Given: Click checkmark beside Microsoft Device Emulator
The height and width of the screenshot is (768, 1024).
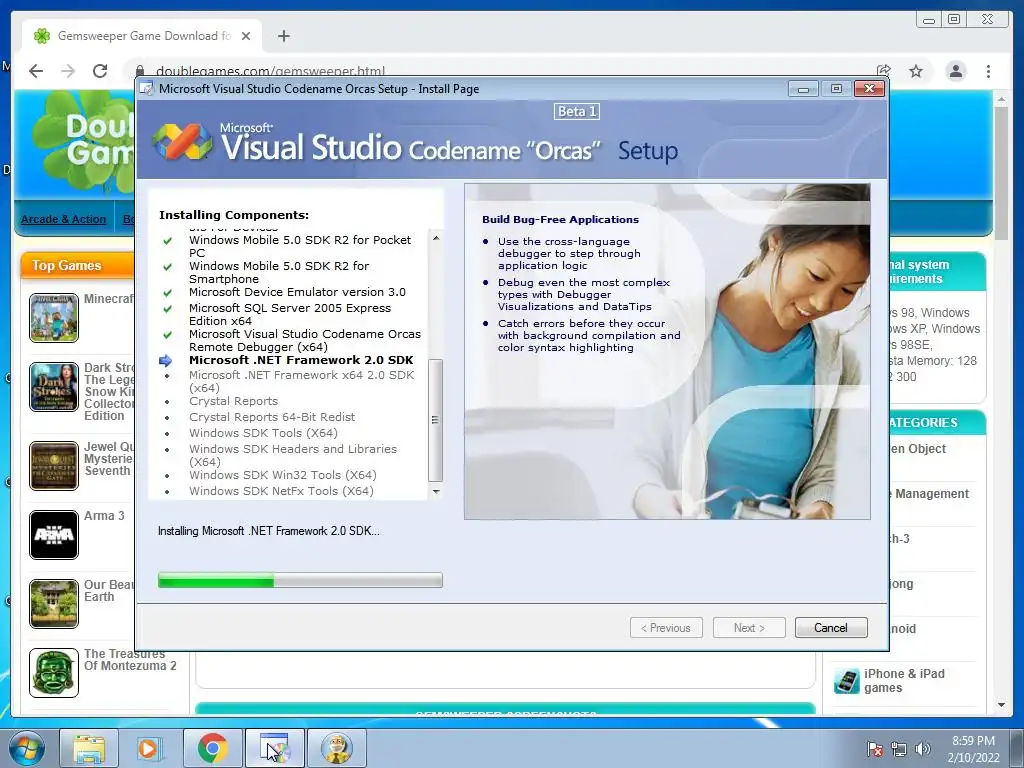Looking at the screenshot, I should 168,293.
